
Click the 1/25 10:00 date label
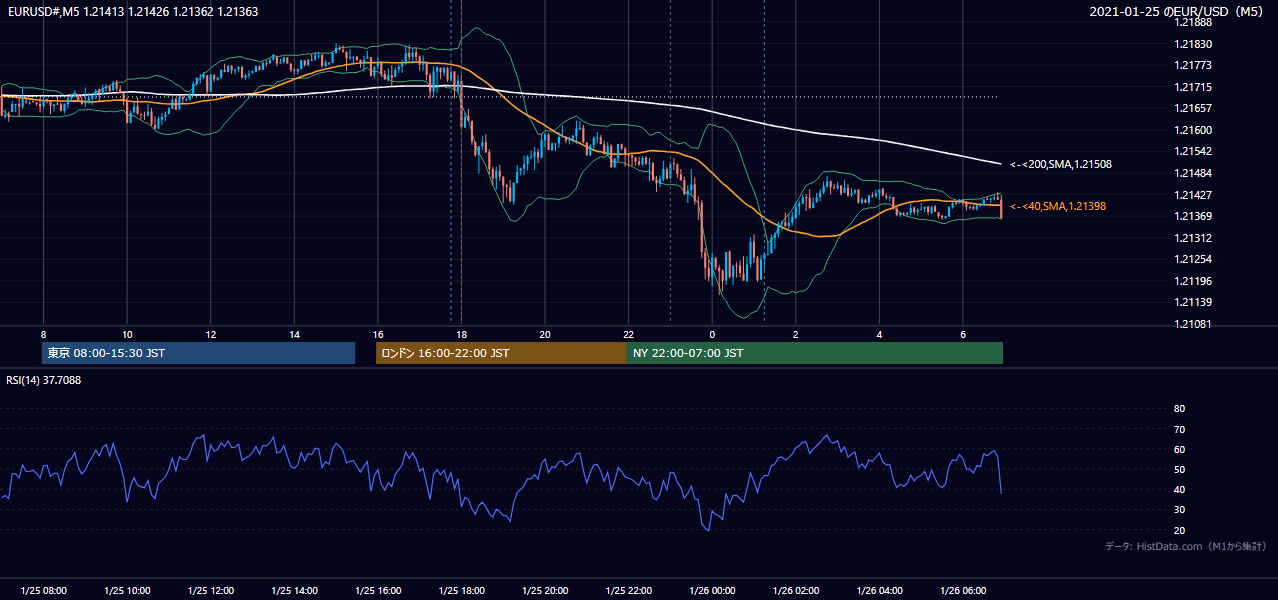(127, 590)
